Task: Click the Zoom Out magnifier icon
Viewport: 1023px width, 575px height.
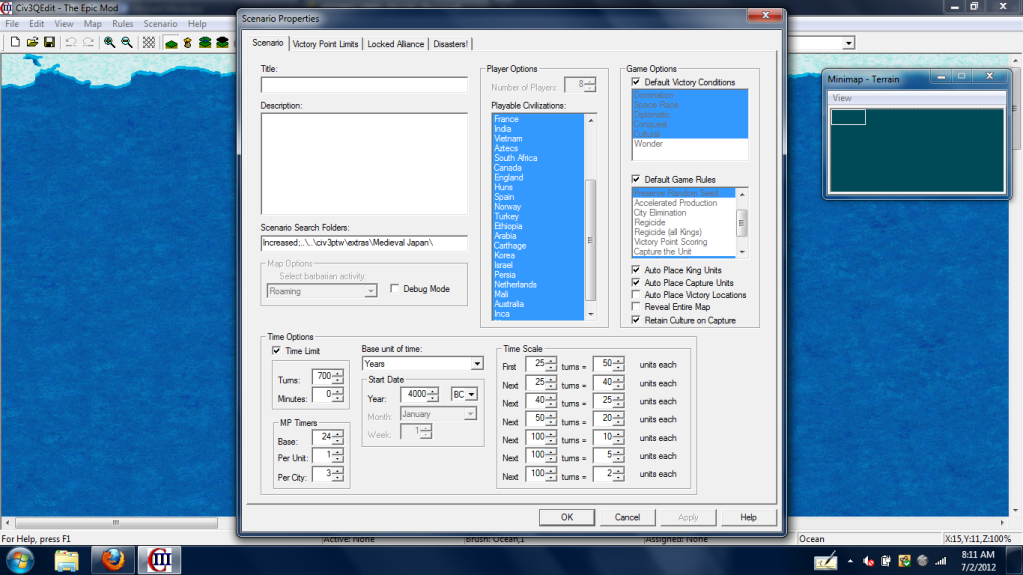Action: [127, 42]
